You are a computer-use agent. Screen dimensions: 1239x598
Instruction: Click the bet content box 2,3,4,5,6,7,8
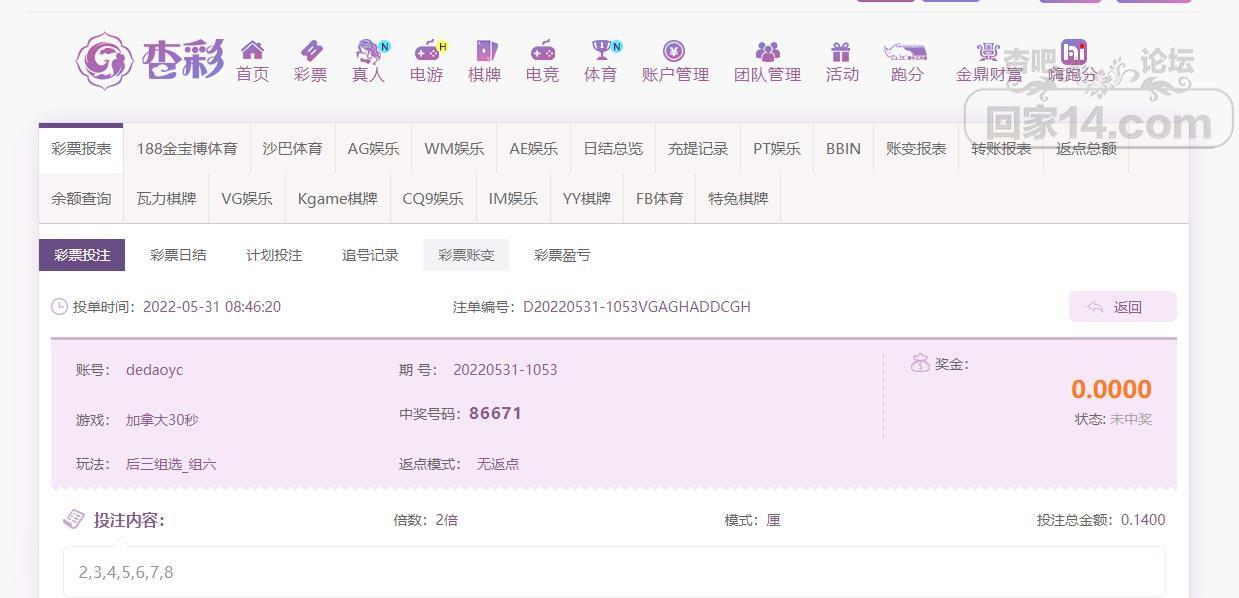click(x=614, y=572)
